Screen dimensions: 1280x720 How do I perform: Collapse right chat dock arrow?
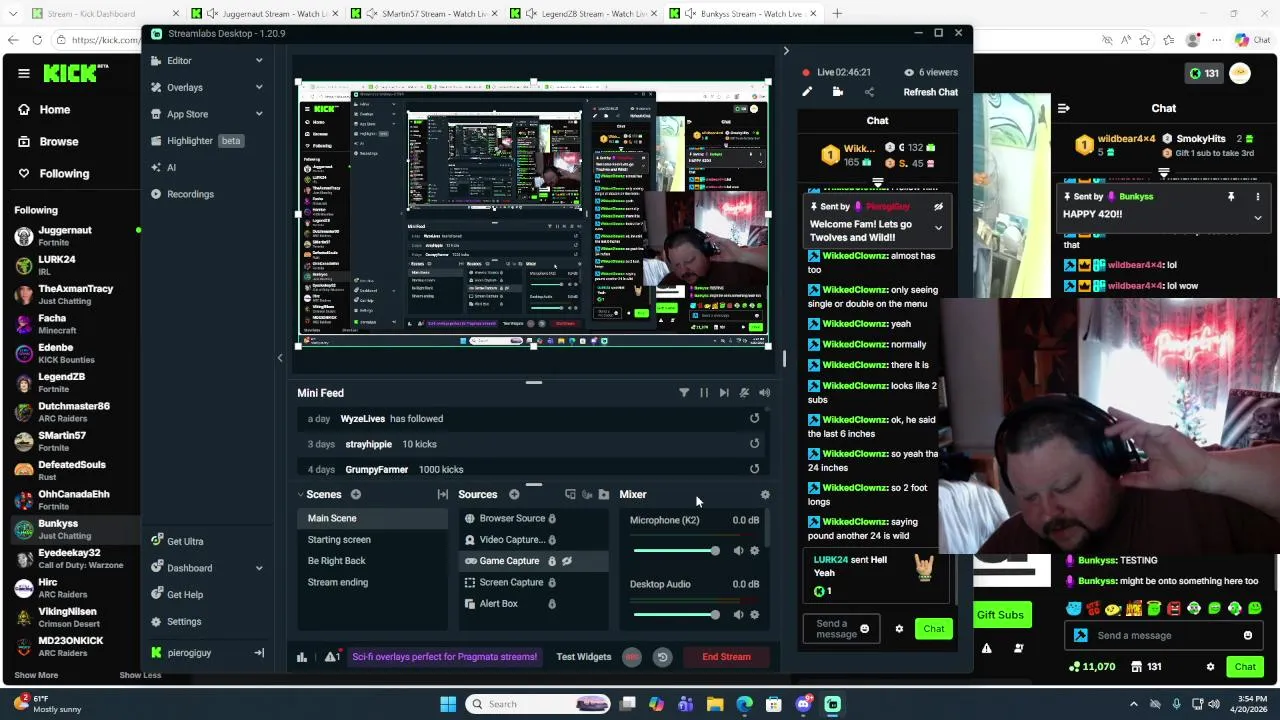(x=786, y=51)
